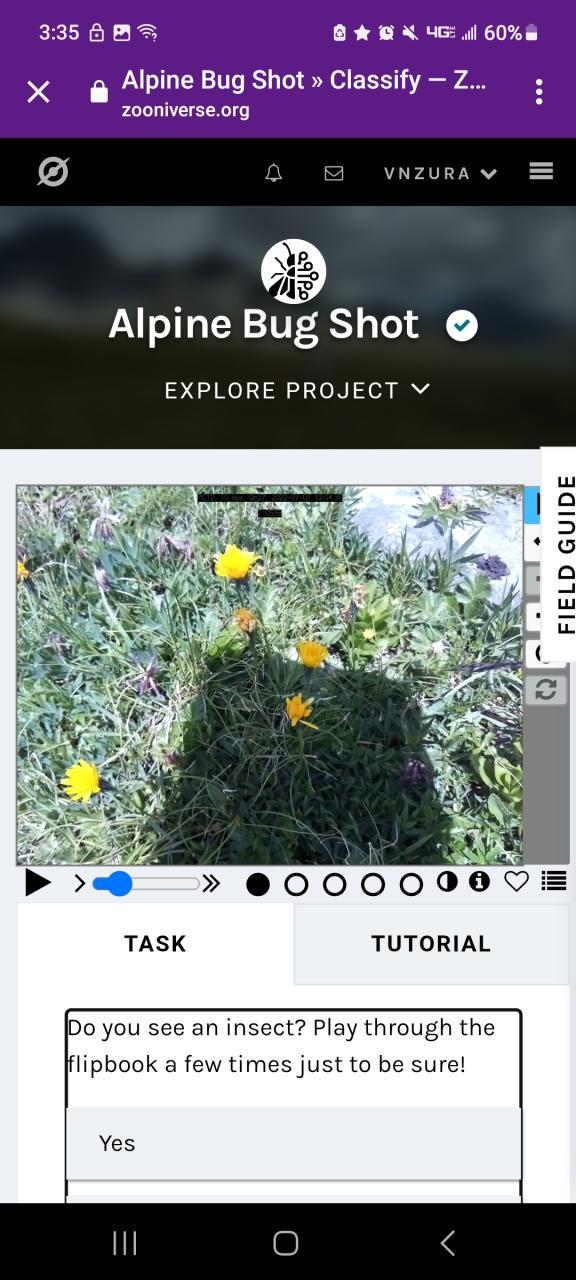Open the FIELD GUIDE side tab
This screenshot has width=576, height=1280.
tap(562, 554)
